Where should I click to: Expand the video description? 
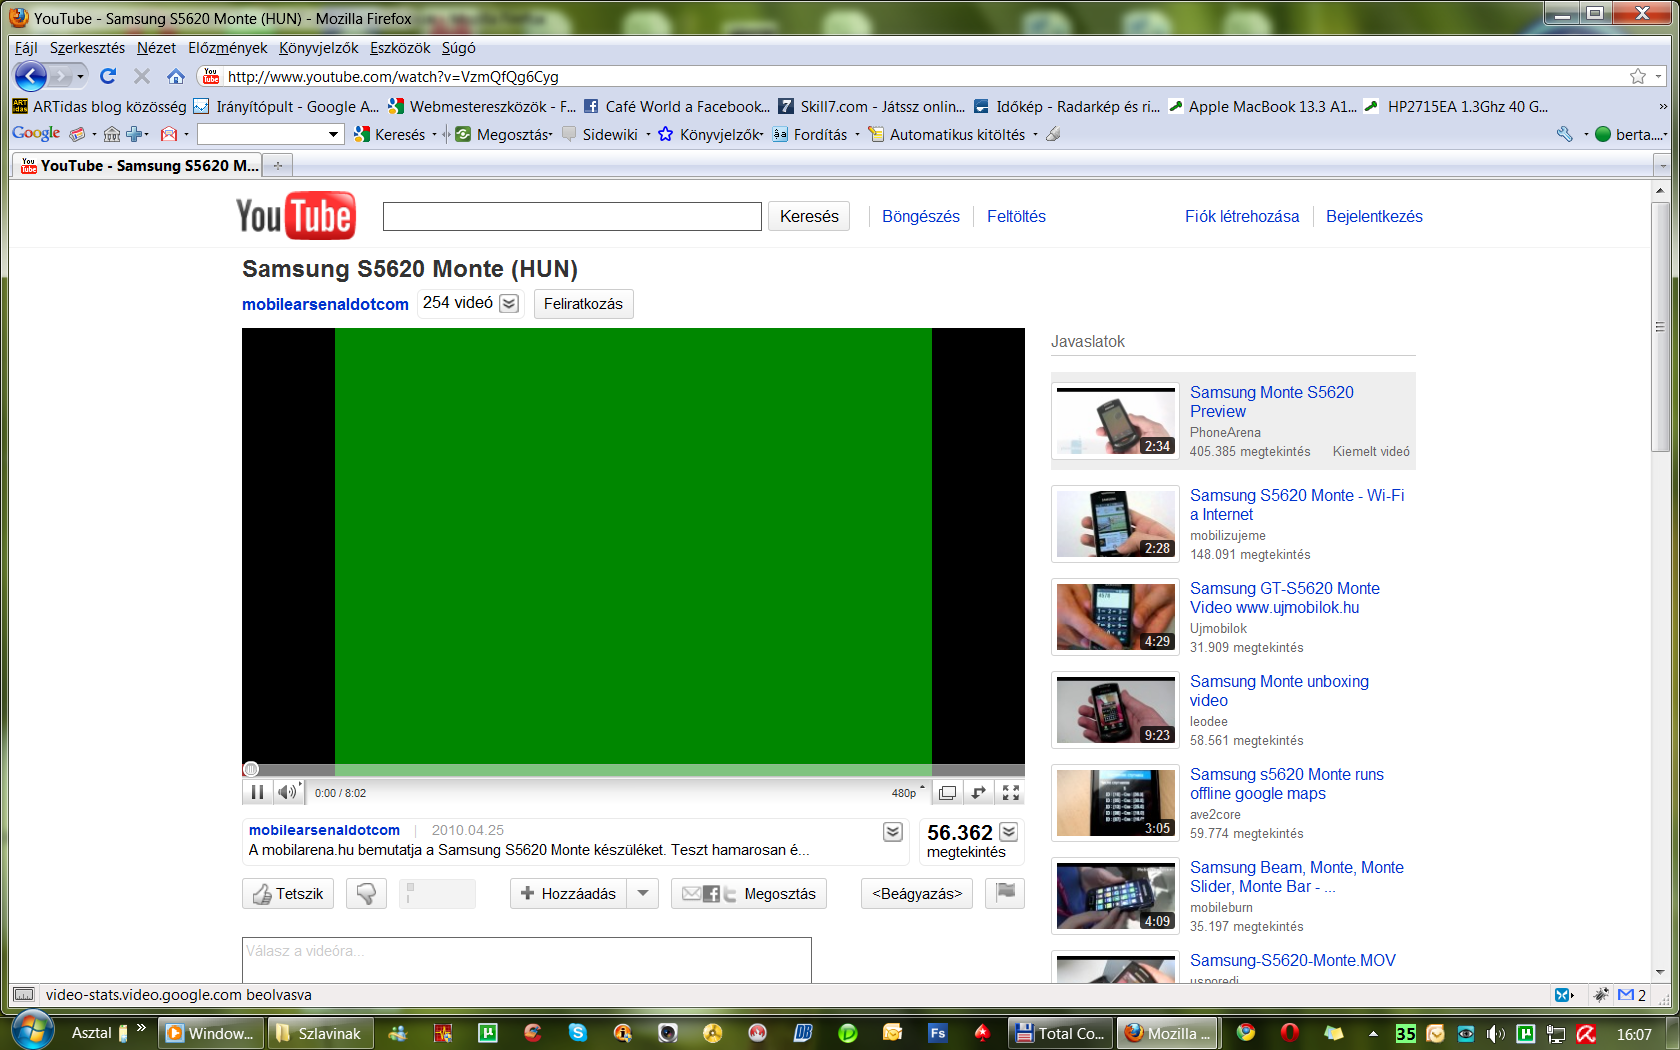point(893,832)
